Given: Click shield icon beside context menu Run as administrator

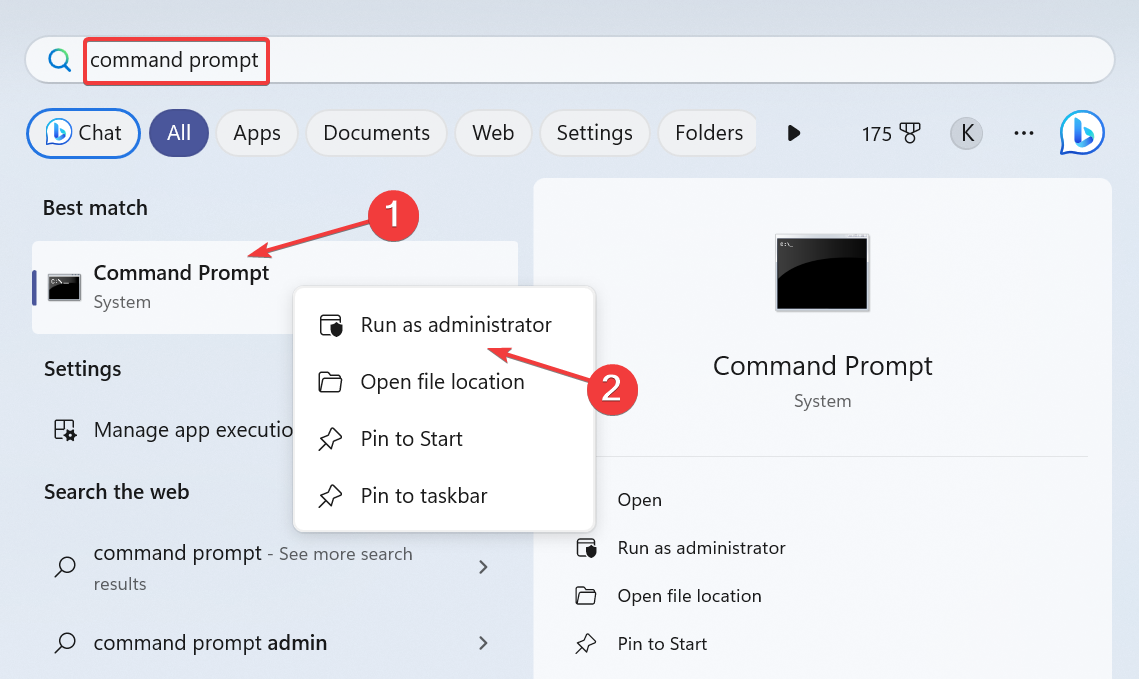Looking at the screenshot, I should tap(330, 326).
